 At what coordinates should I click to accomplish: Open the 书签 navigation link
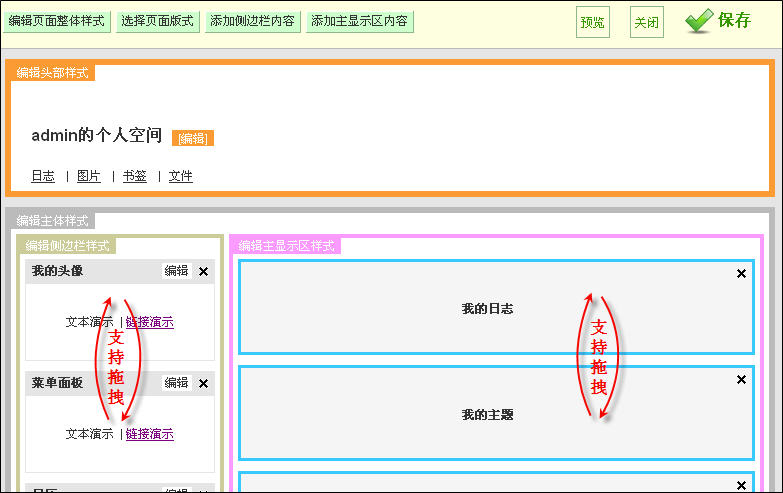135,176
